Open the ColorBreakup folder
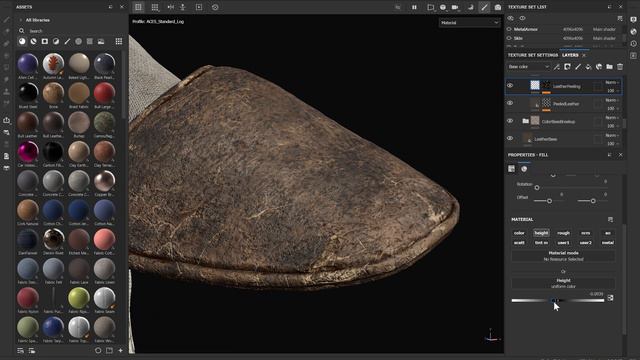The height and width of the screenshot is (360, 640). 526,121
